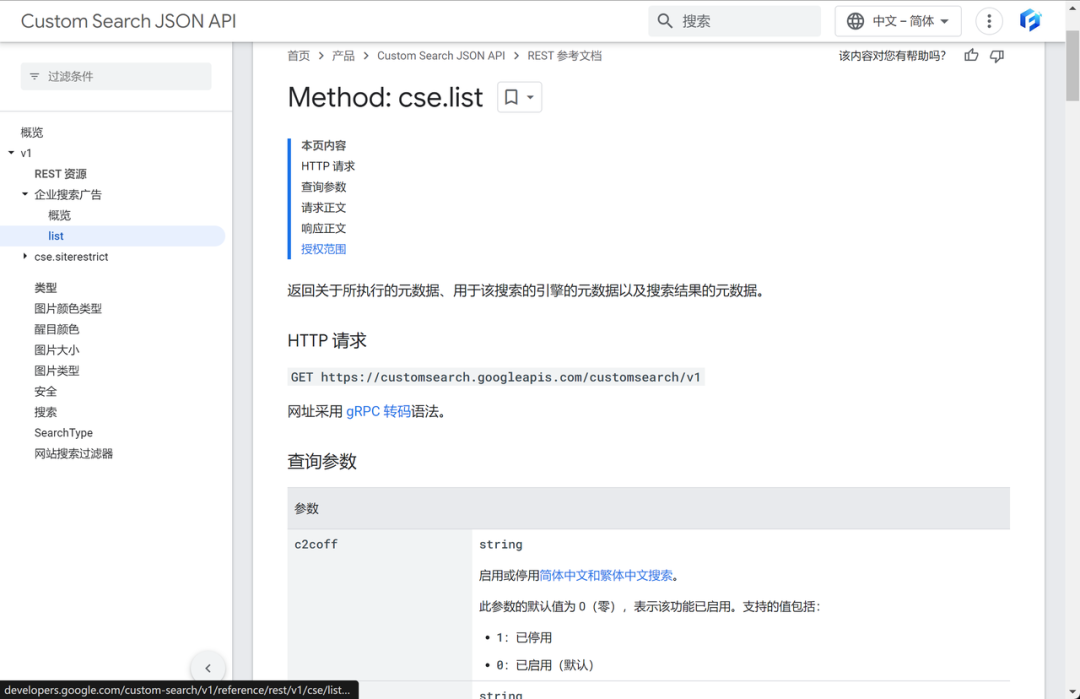Select 授权范围 in page contents
The width and height of the screenshot is (1080, 699).
point(323,249)
